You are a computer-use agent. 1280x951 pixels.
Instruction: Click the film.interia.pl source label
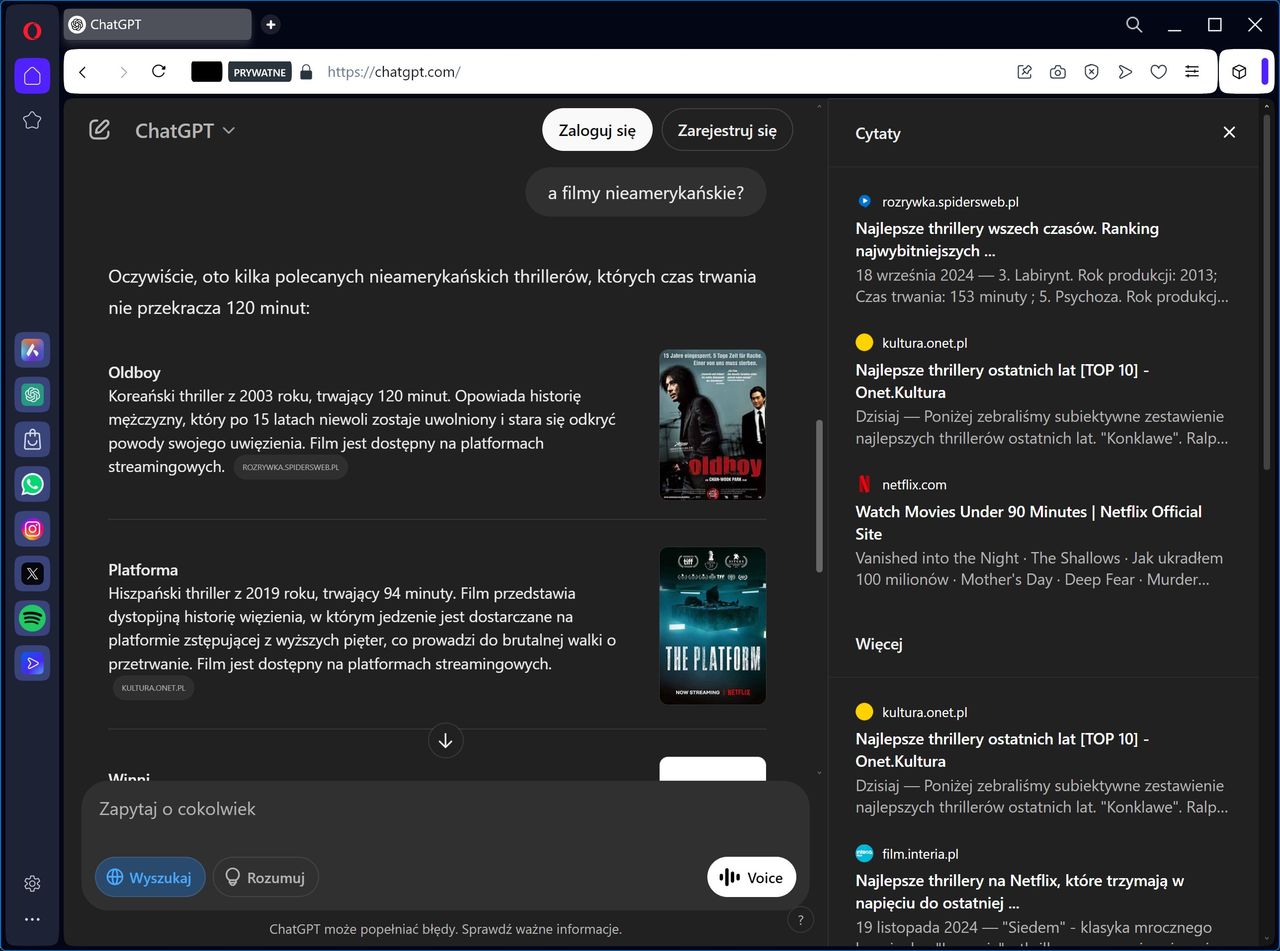click(x=920, y=854)
